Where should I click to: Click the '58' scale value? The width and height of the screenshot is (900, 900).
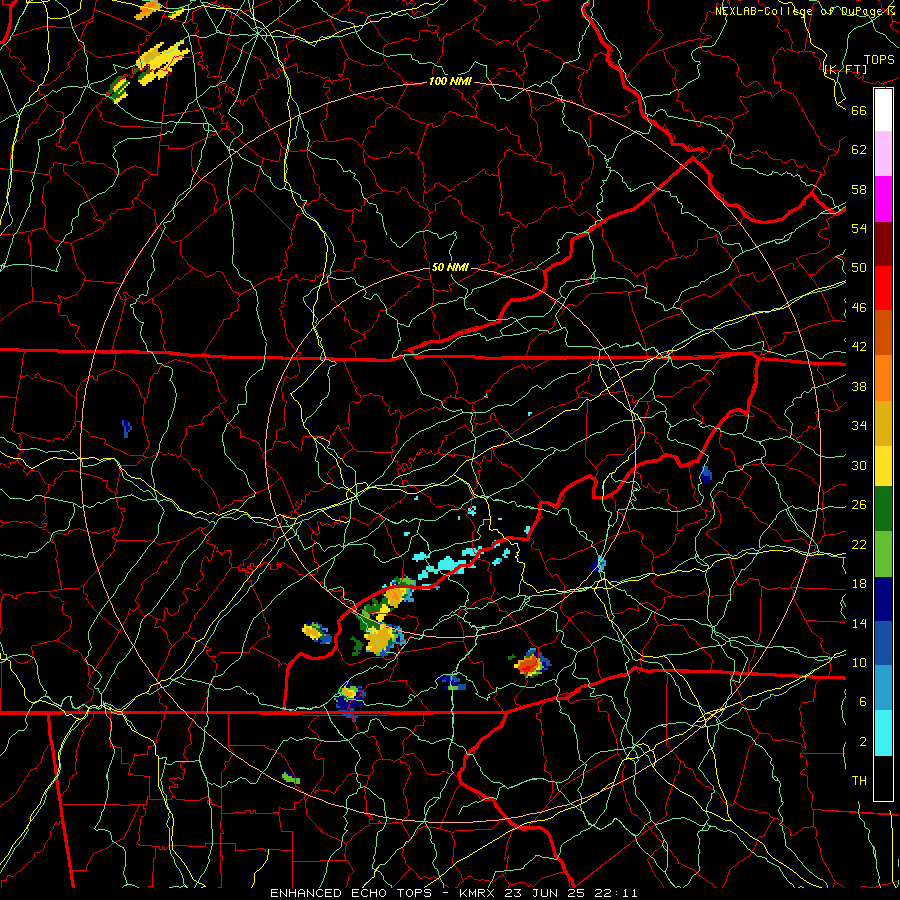pyautogui.click(x=859, y=189)
